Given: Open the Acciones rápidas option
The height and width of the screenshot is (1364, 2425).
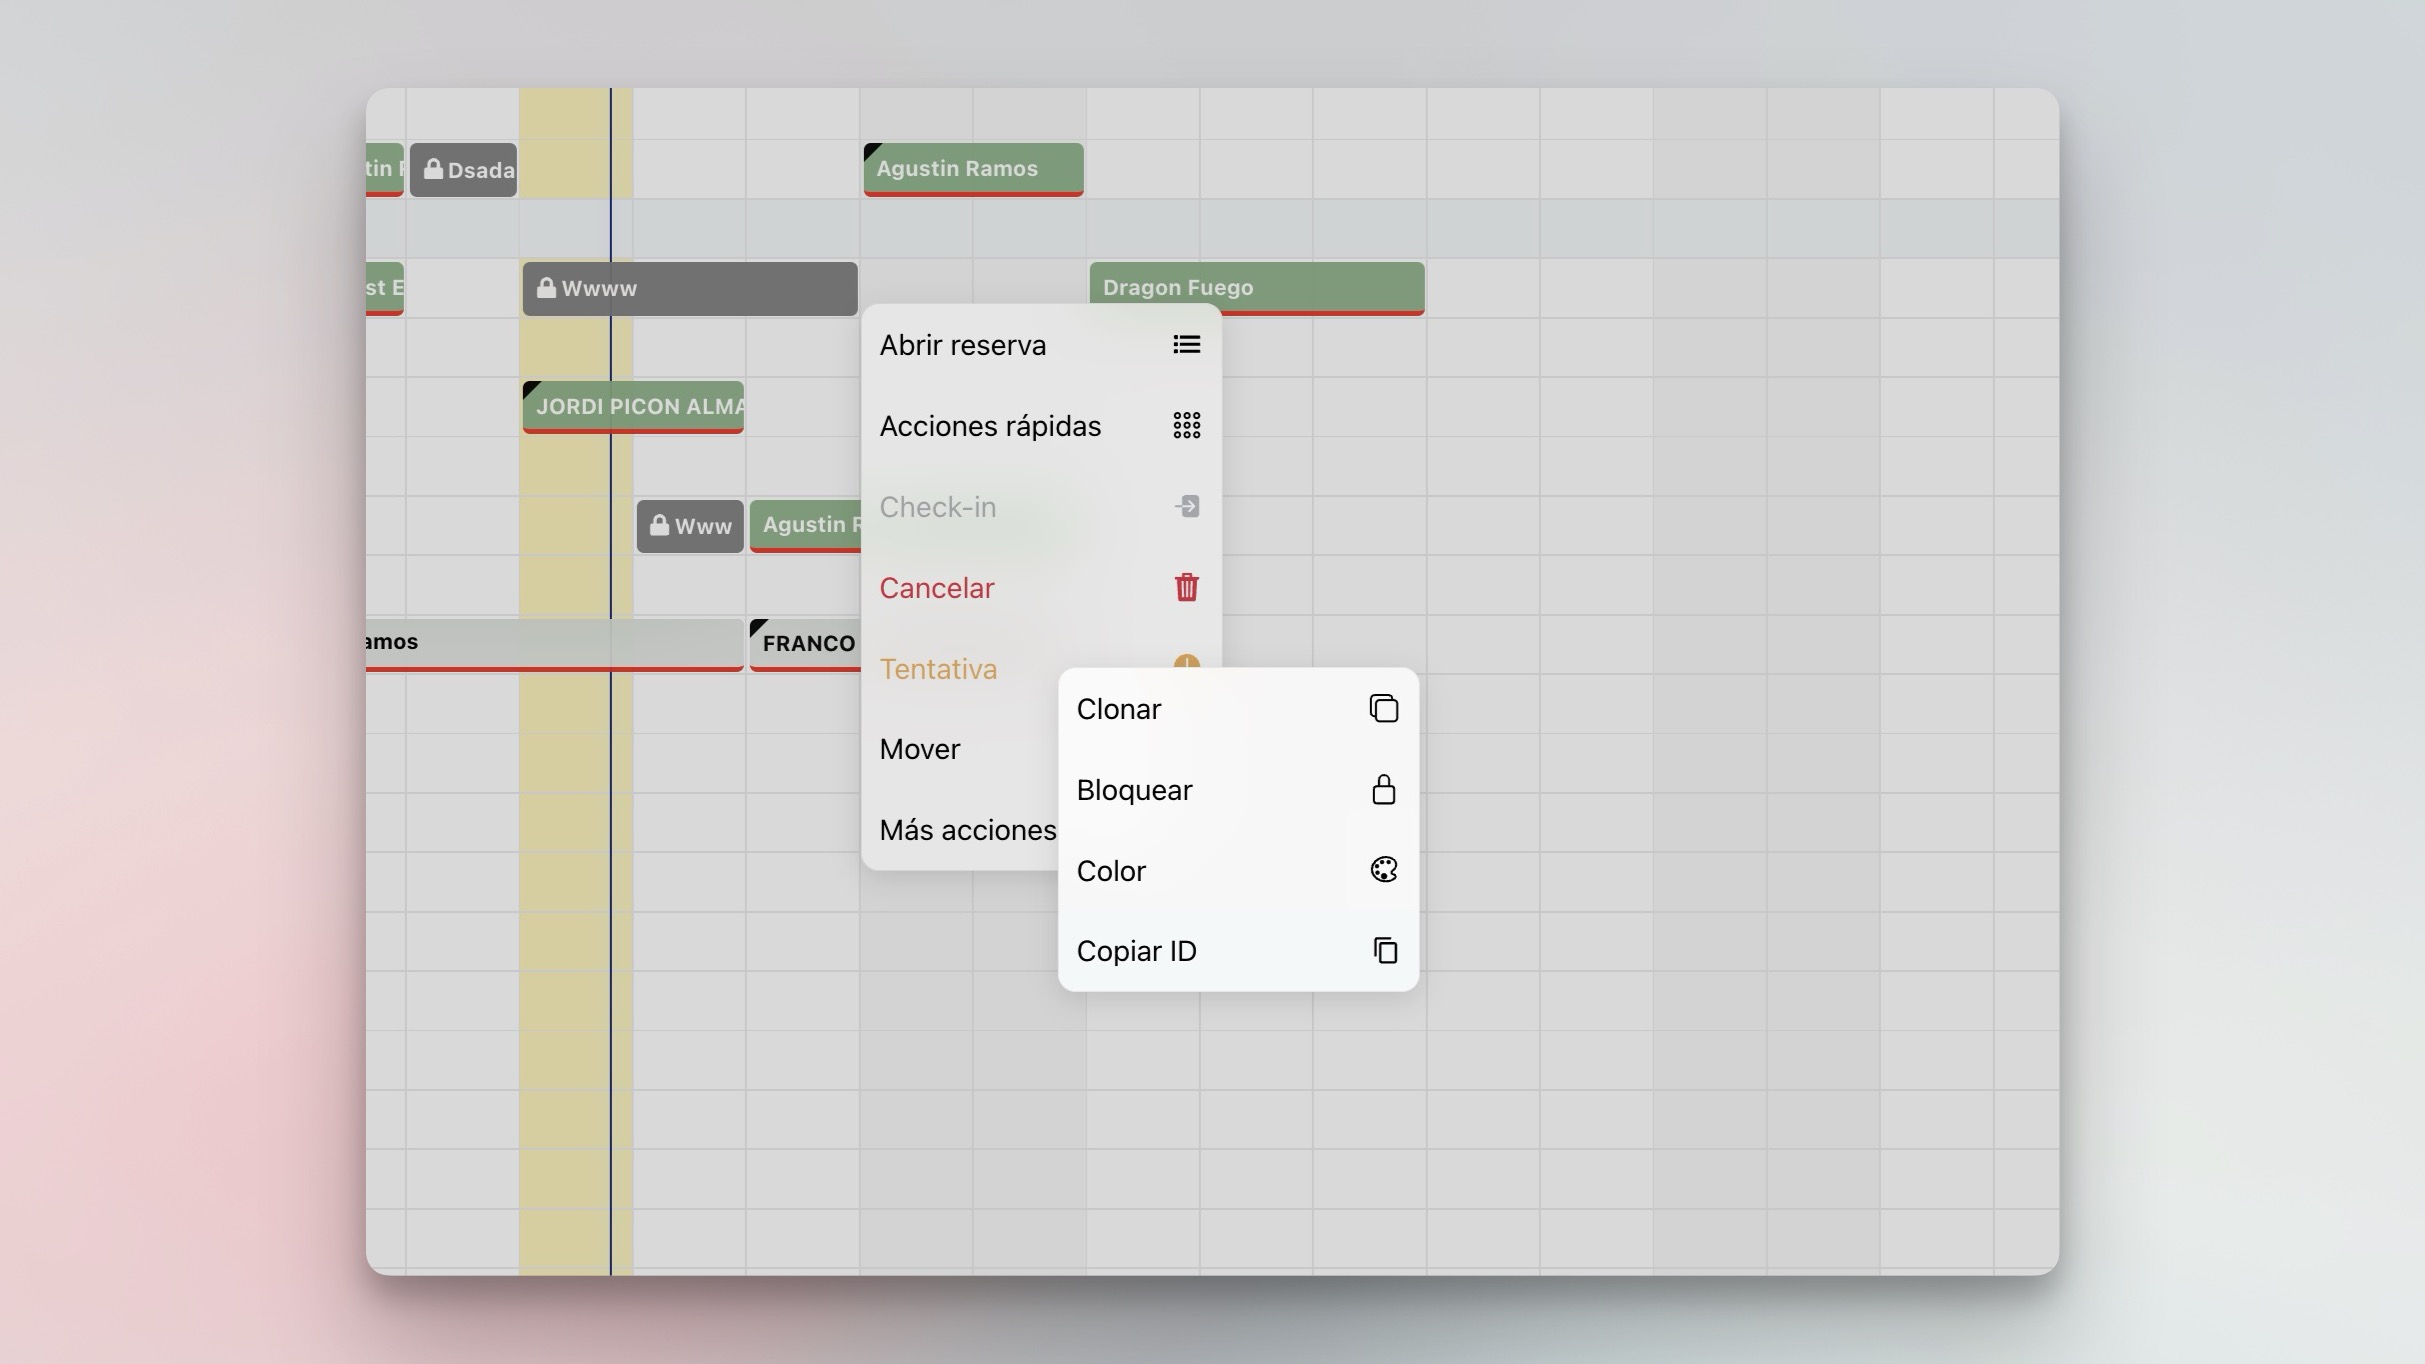Looking at the screenshot, I should point(990,426).
